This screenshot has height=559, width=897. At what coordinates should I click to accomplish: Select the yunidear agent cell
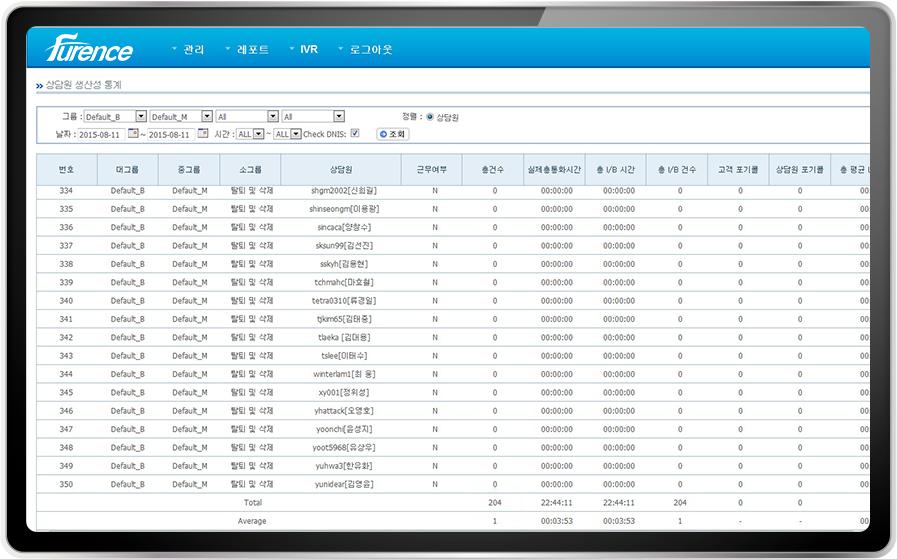pyautogui.click(x=344, y=483)
